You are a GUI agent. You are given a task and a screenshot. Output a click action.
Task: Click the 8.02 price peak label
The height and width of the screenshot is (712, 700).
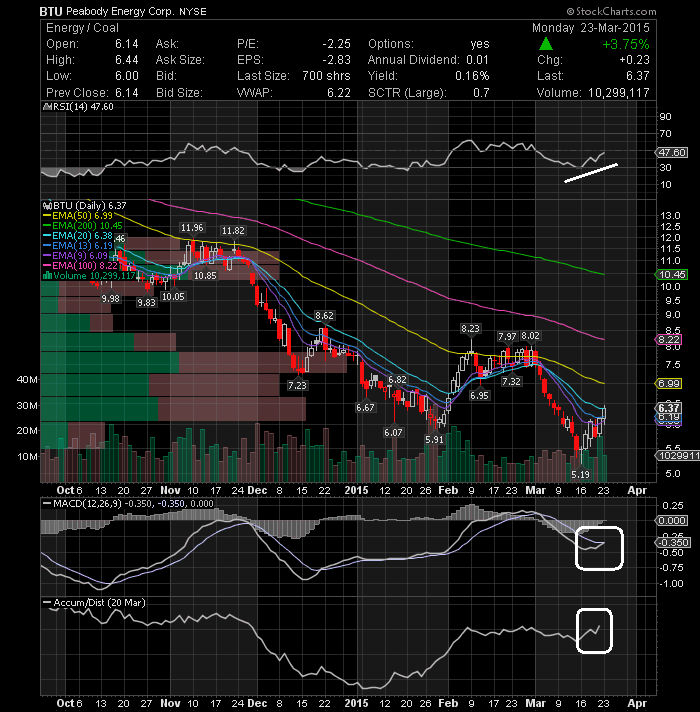[x=530, y=336]
